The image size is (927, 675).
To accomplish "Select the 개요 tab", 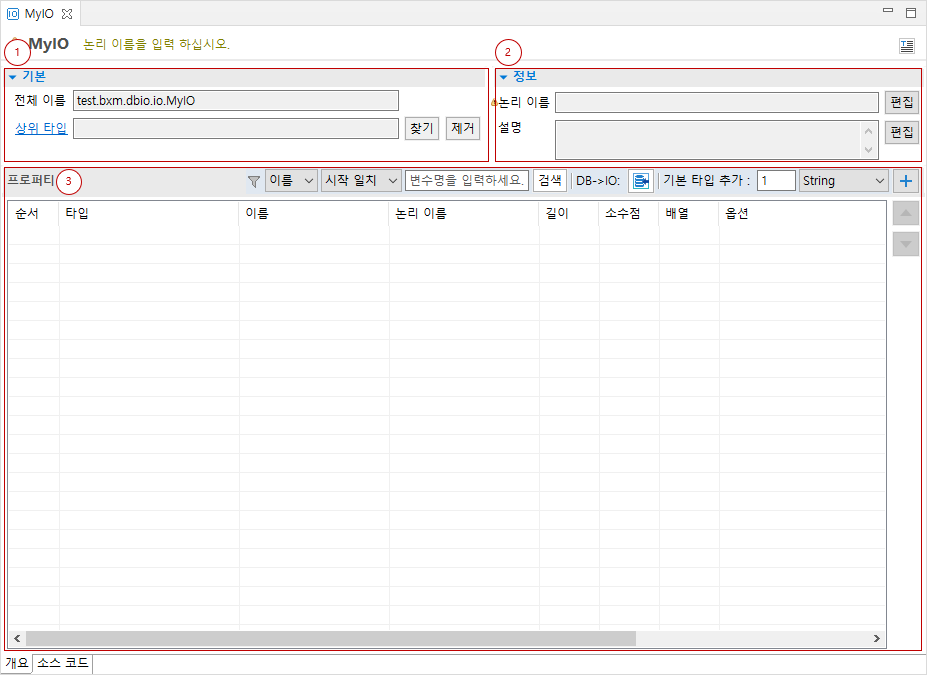I will (x=17, y=663).
